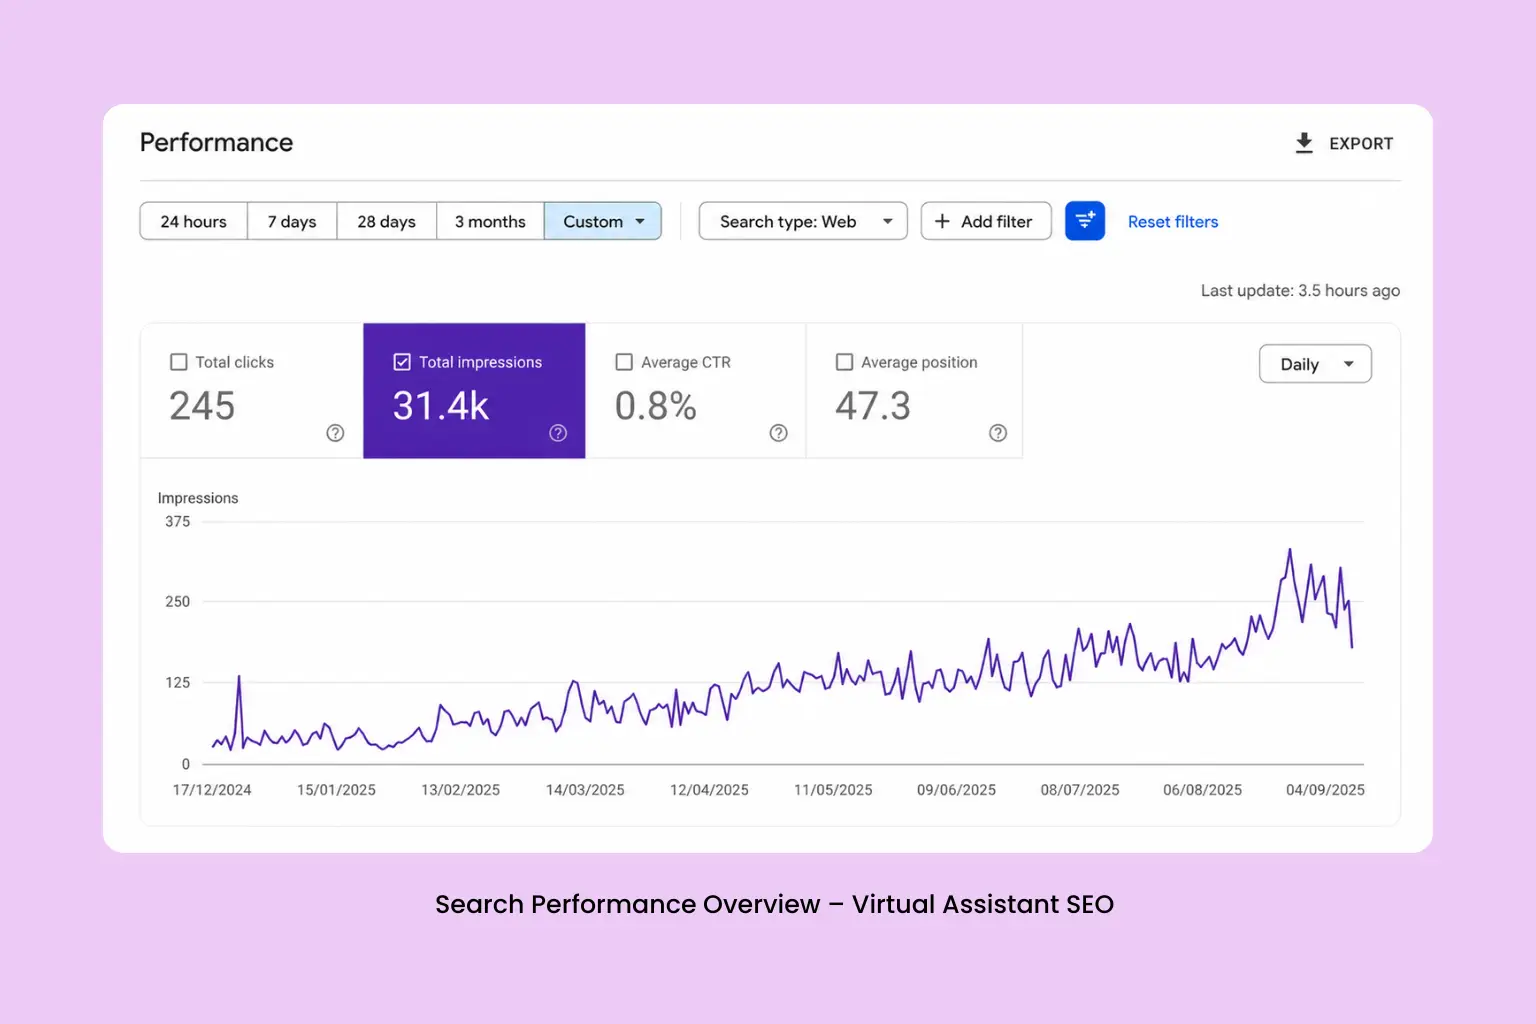Click the EXPORT button label
Screen dimensions: 1536x1024
pos(1361,144)
